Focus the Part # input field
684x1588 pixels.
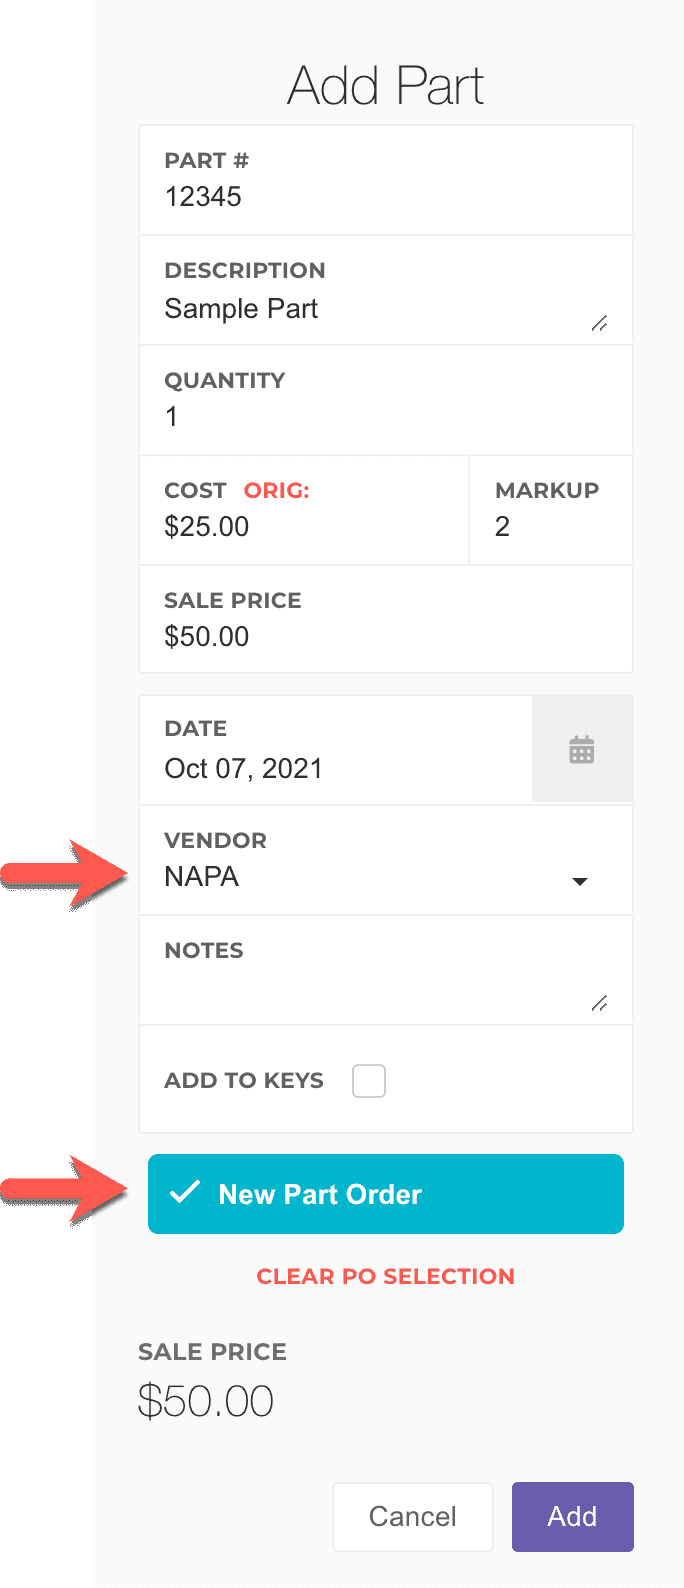click(385, 197)
